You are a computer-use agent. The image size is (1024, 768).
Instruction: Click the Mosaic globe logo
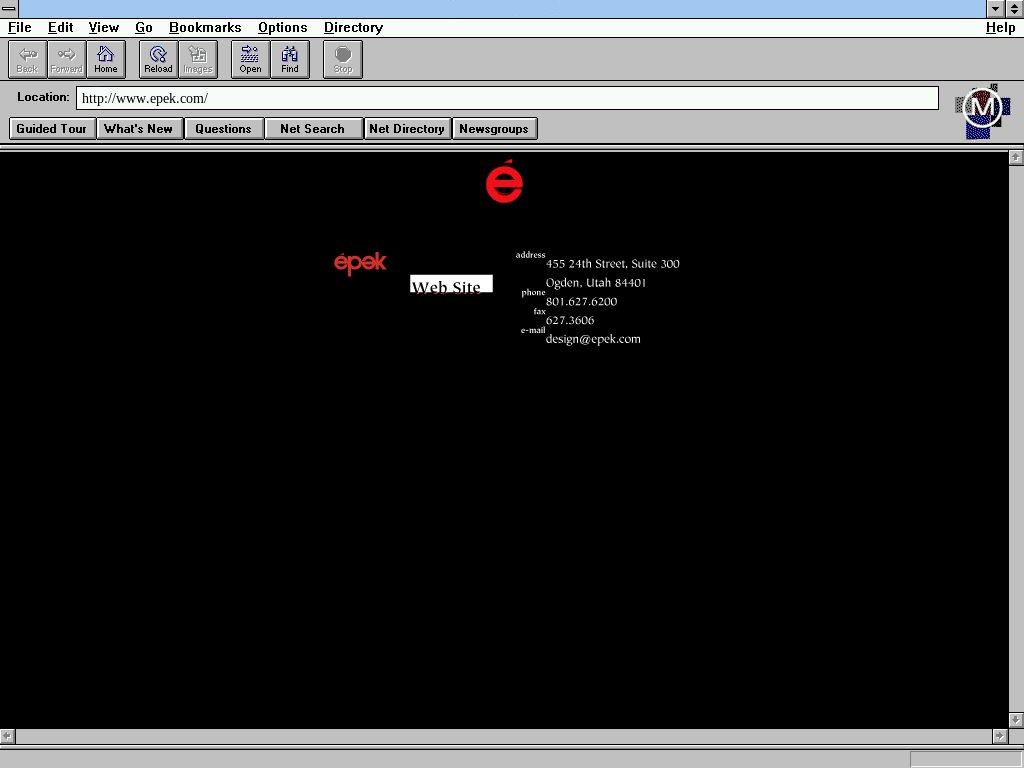[x=981, y=109]
